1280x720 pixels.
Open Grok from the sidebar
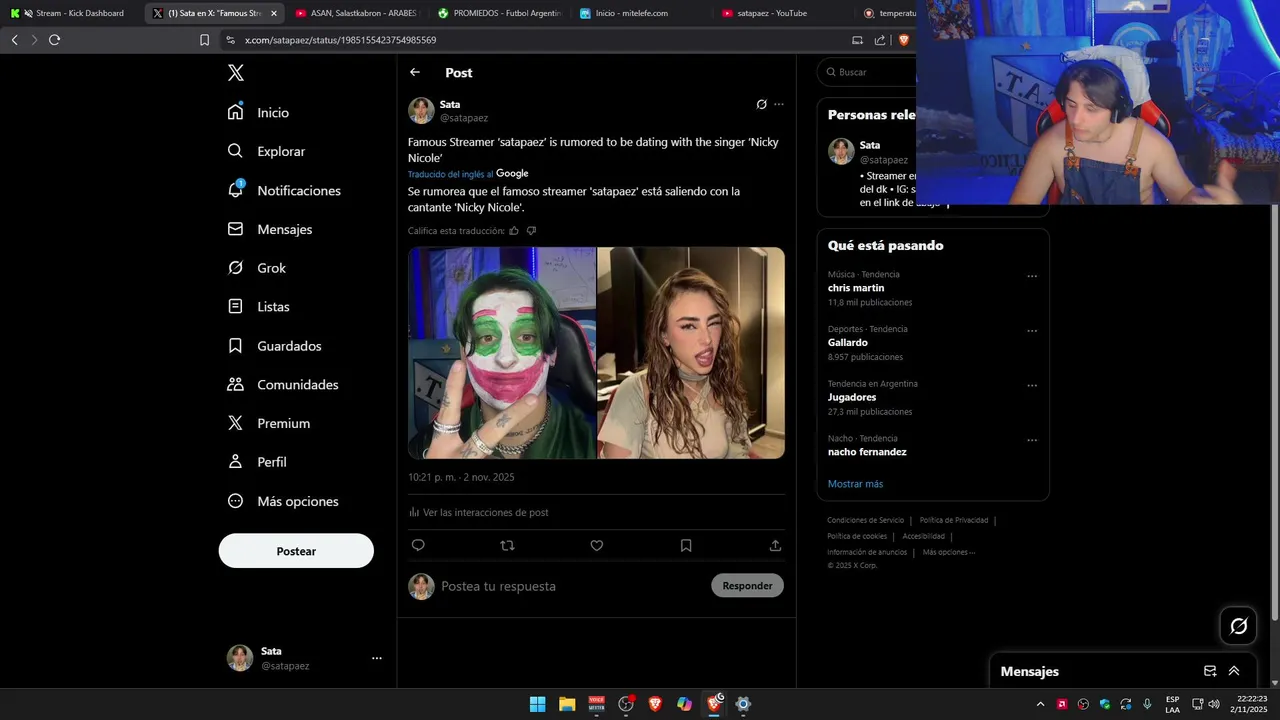[257, 268]
